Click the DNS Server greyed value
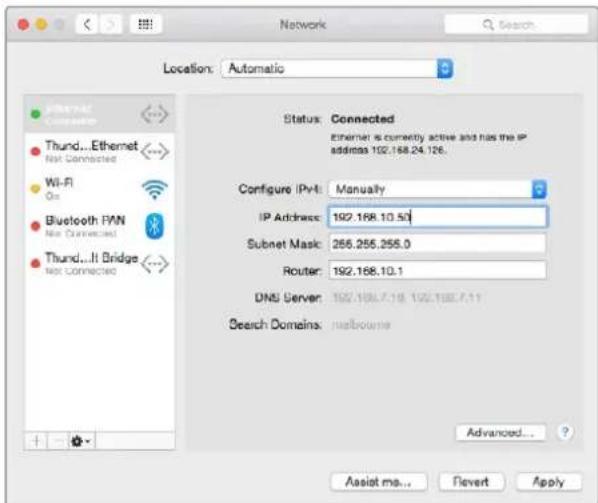The width and height of the screenshot is (598, 503). tap(407, 297)
